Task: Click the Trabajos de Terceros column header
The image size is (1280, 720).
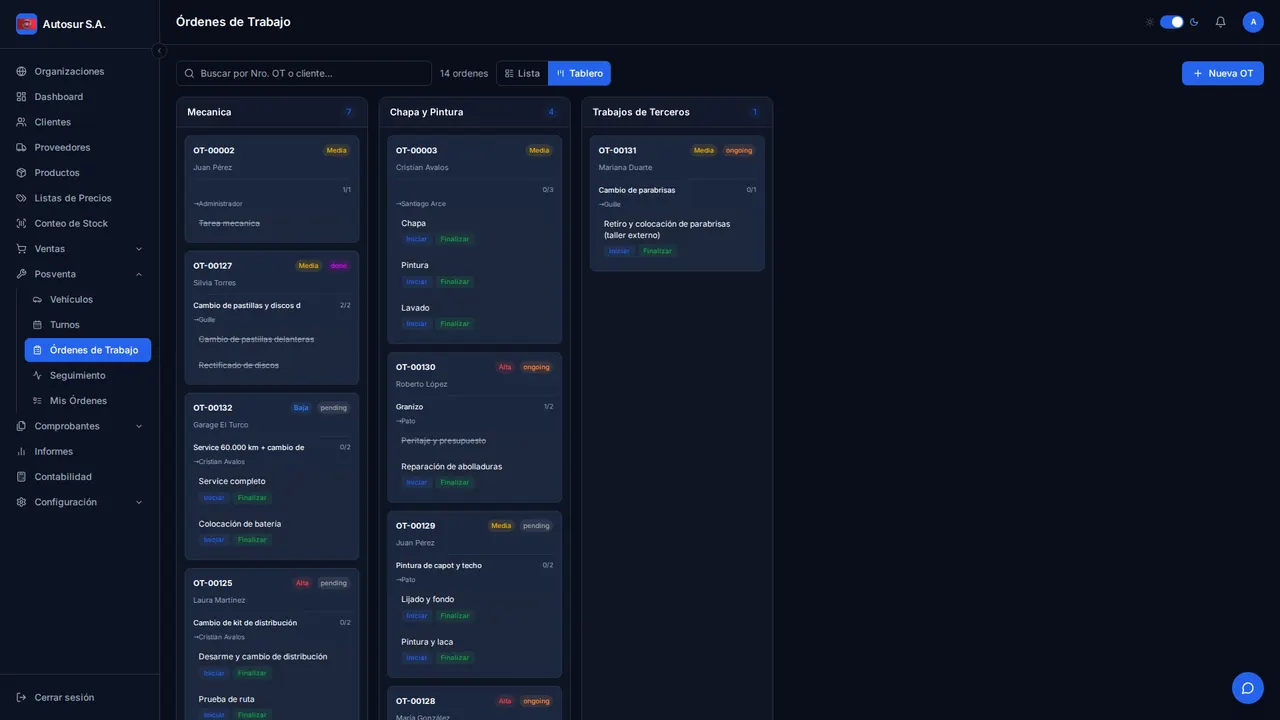Action: [x=677, y=112]
